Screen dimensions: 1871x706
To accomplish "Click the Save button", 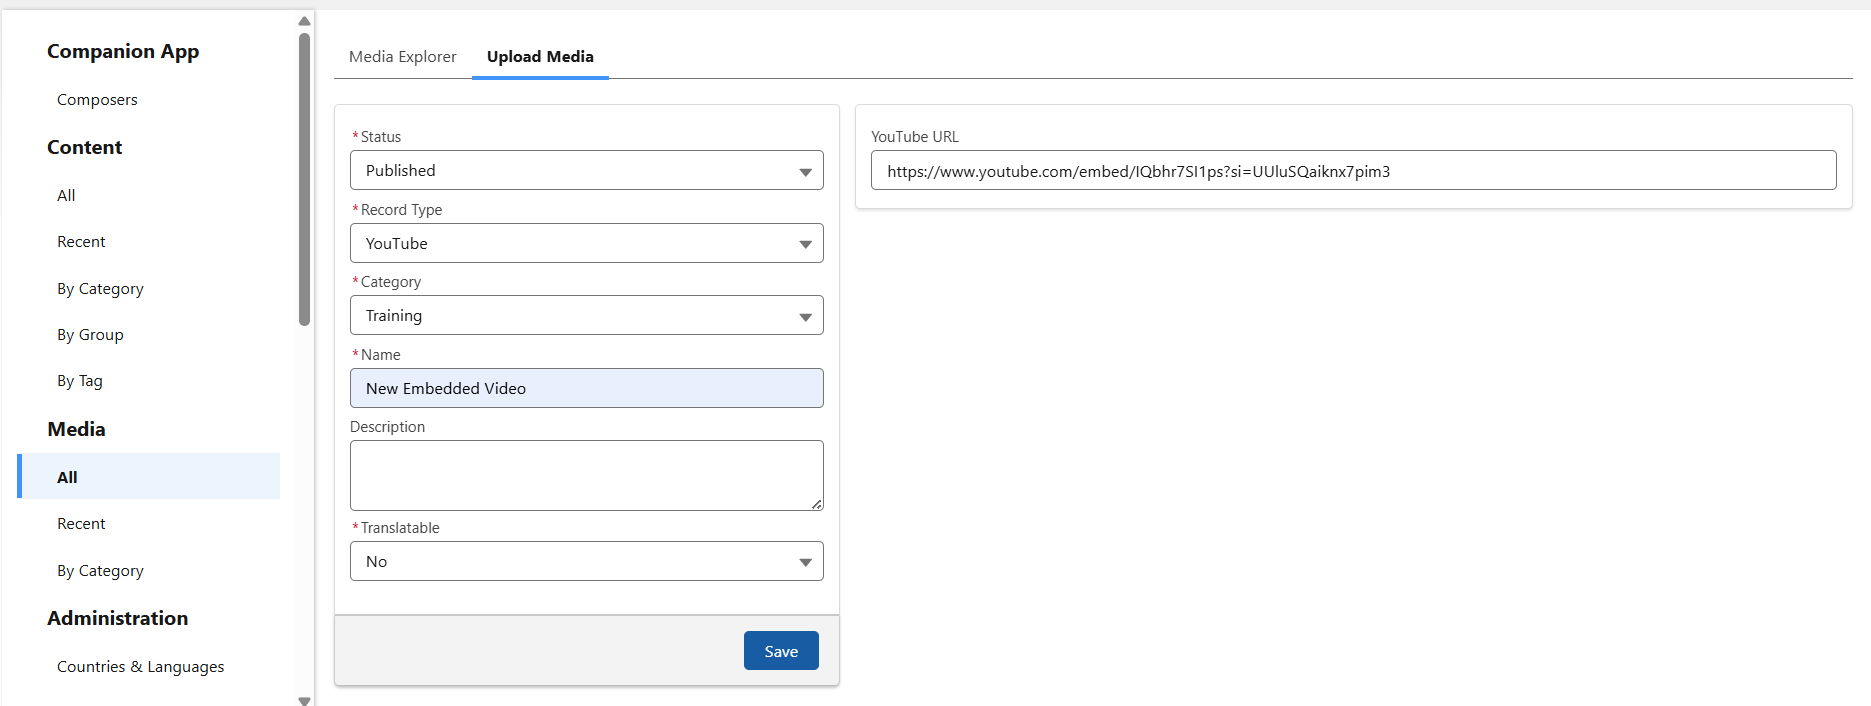I will coord(781,651).
